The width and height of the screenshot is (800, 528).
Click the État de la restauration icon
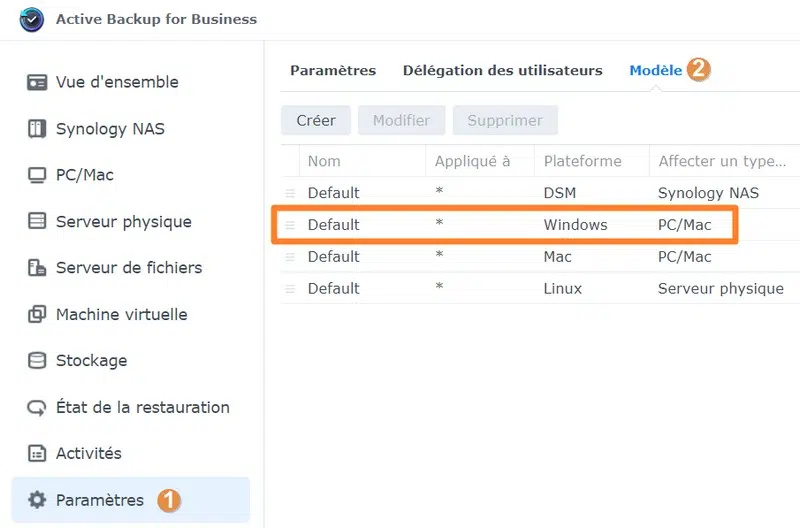37,407
